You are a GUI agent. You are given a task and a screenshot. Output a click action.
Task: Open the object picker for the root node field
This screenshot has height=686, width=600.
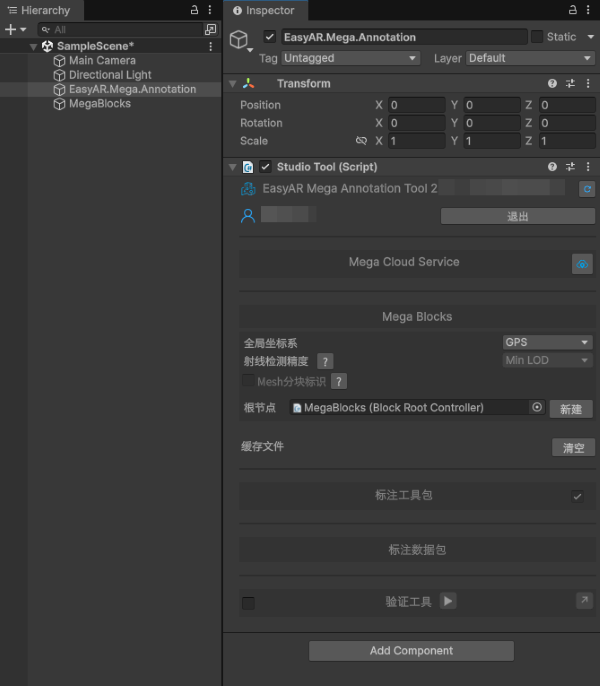coord(537,408)
